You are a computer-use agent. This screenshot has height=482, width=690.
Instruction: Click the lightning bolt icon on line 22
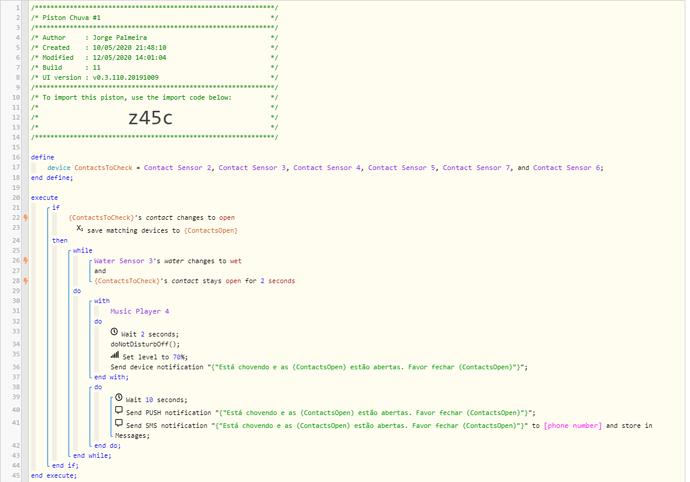point(26,217)
